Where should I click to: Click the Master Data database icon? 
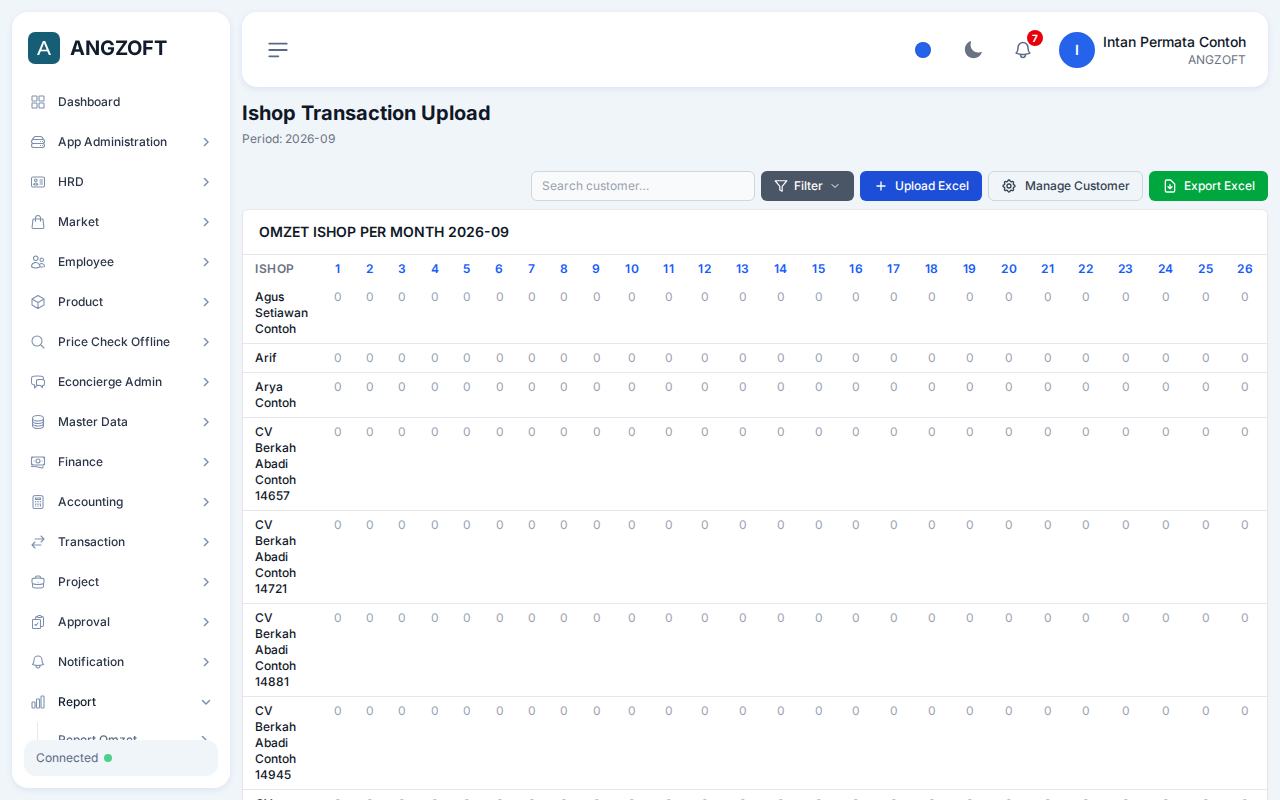(x=38, y=422)
